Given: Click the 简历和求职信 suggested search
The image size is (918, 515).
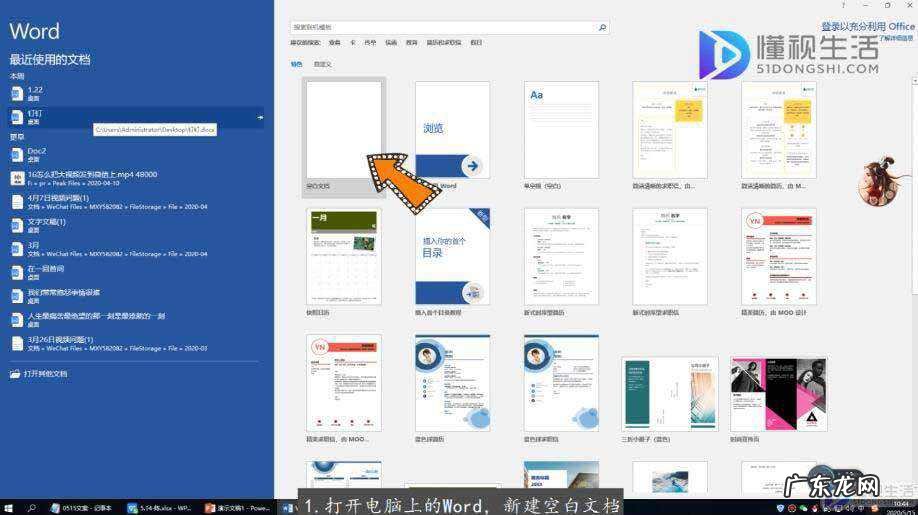Looking at the screenshot, I should (x=444, y=43).
